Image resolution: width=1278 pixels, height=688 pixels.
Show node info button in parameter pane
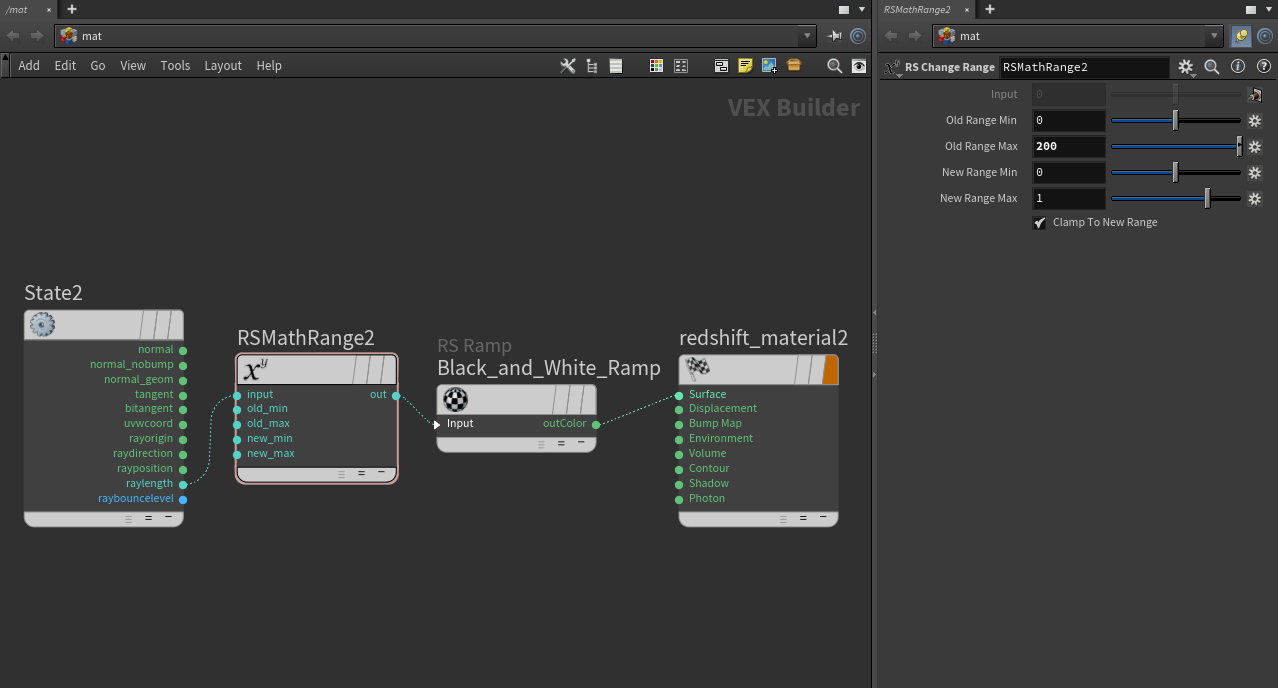(x=1238, y=67)
